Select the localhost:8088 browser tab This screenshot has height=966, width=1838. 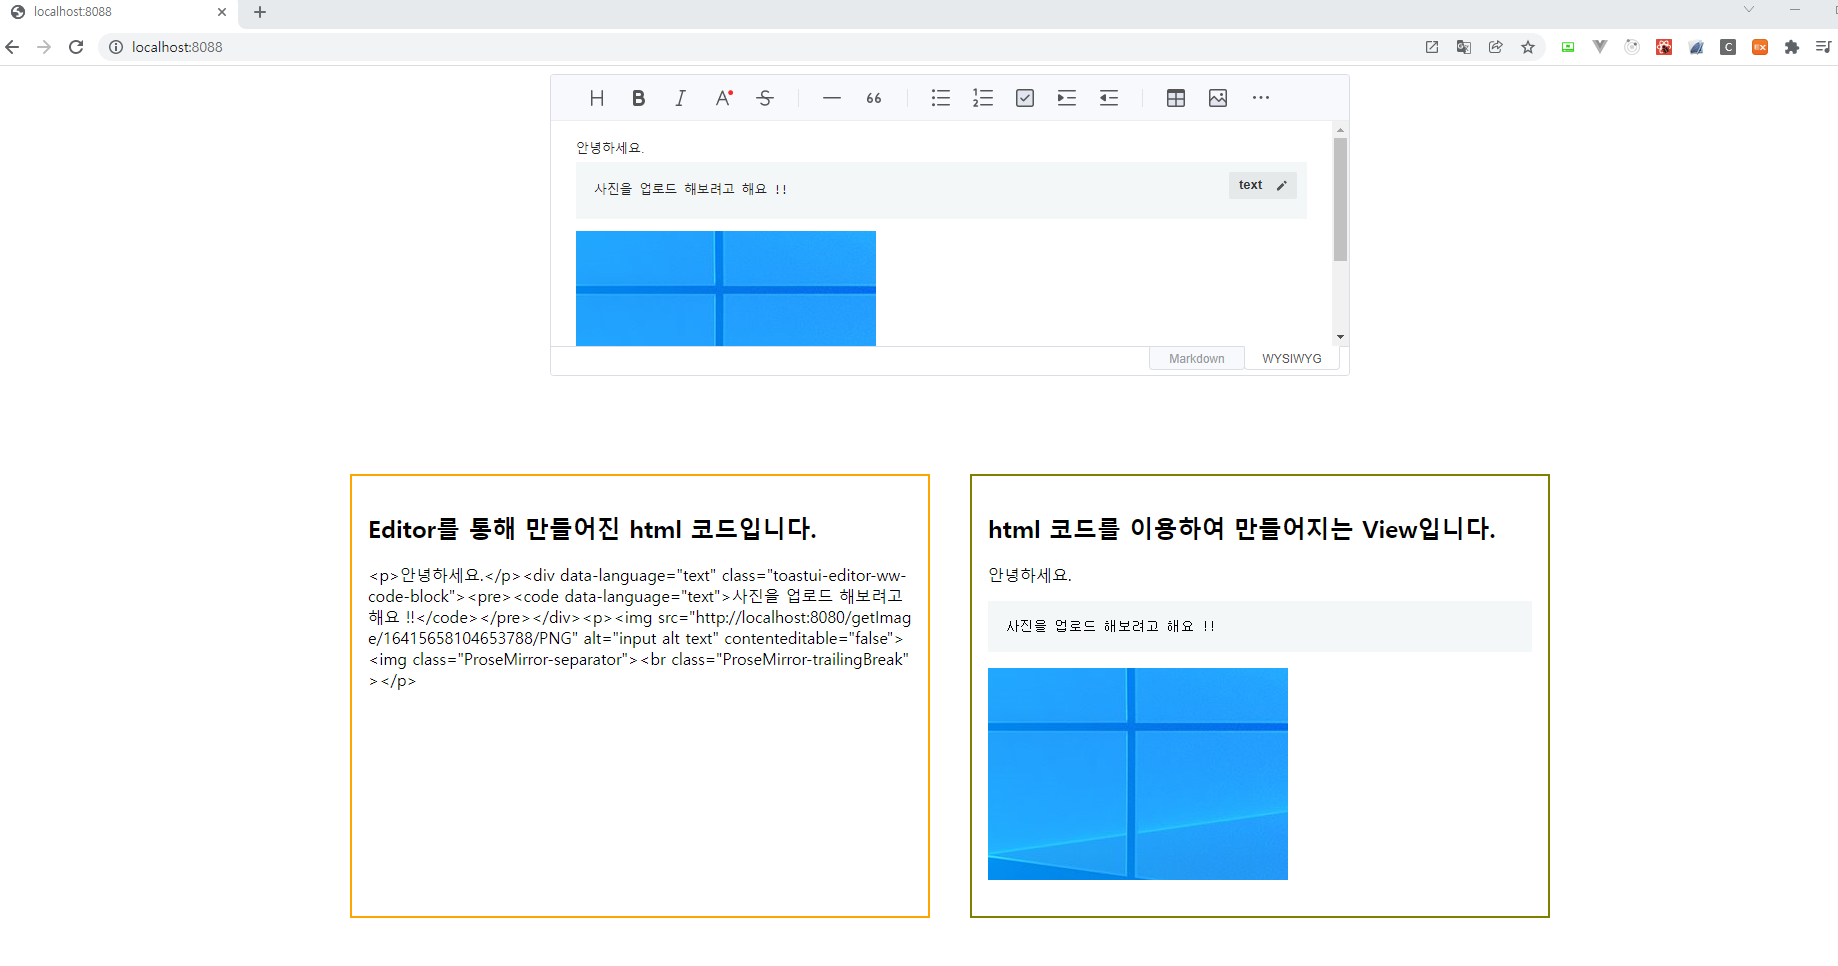click(x=118, y=12)
